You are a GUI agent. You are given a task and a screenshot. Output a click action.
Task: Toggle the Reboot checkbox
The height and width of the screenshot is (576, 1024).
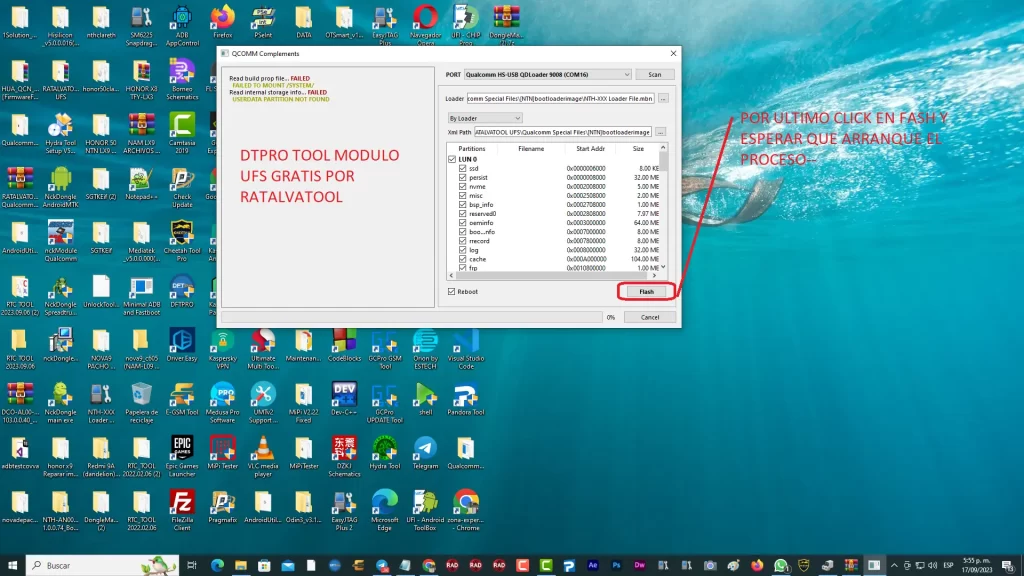coord(452,292)
